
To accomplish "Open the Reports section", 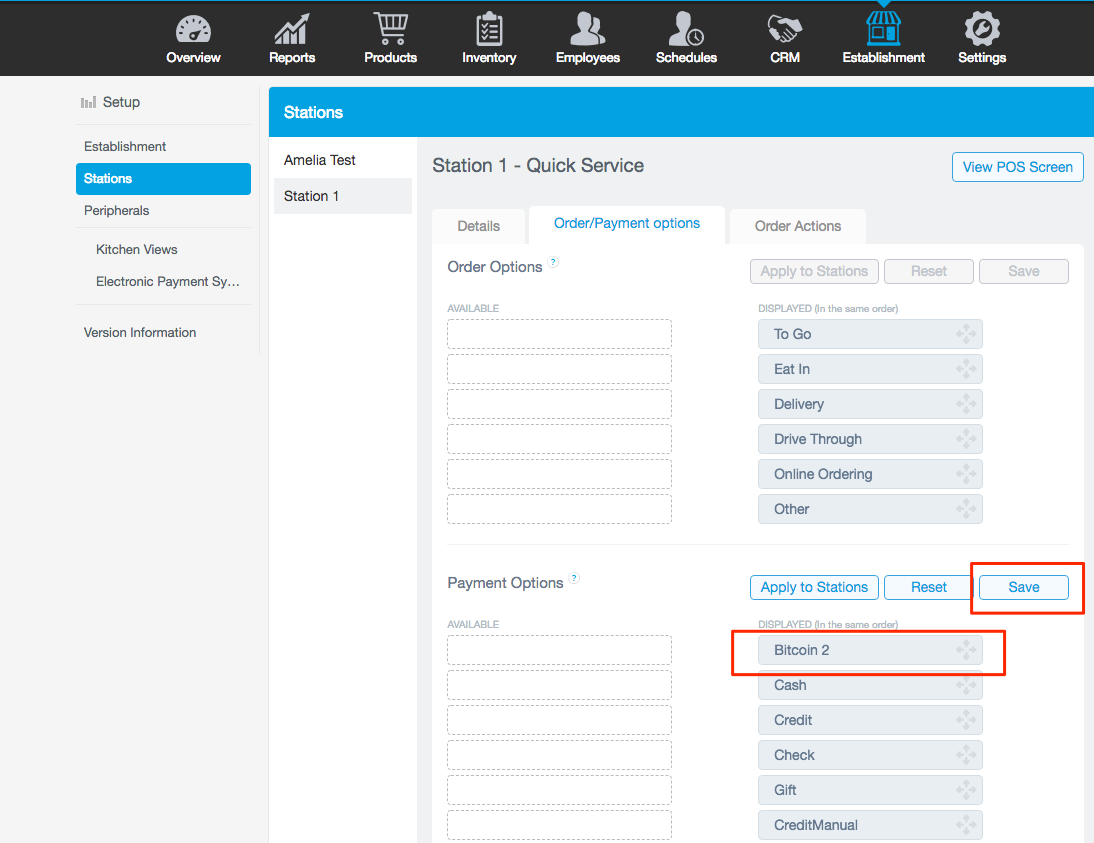I will 291,38.
